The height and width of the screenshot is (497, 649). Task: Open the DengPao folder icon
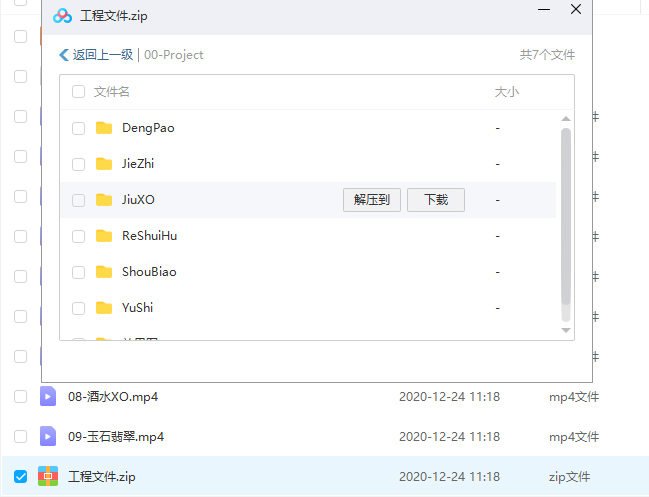103,128
